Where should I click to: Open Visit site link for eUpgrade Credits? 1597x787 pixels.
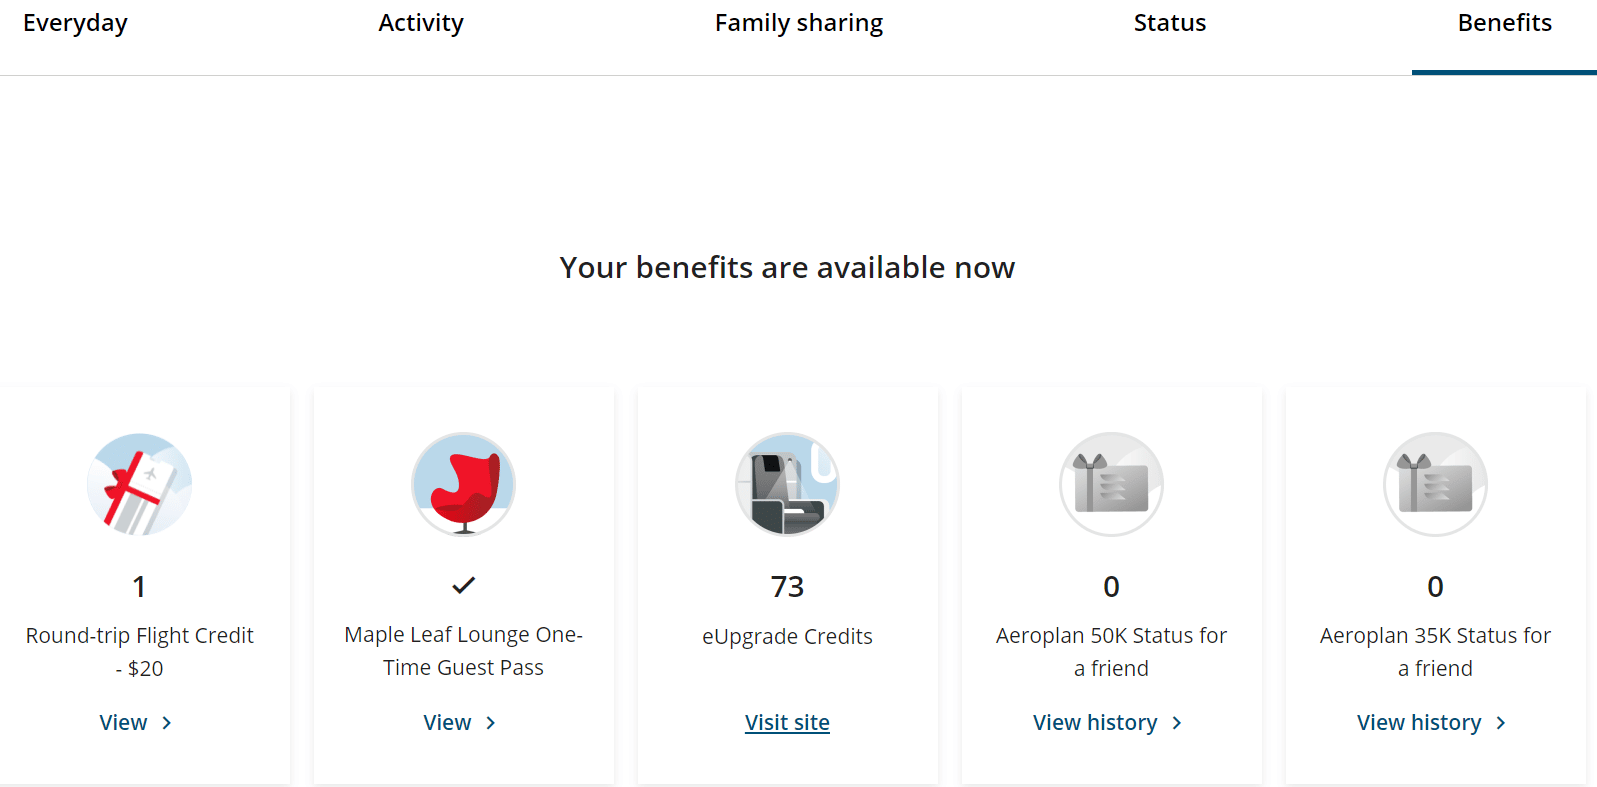click(x=787, y=723)
